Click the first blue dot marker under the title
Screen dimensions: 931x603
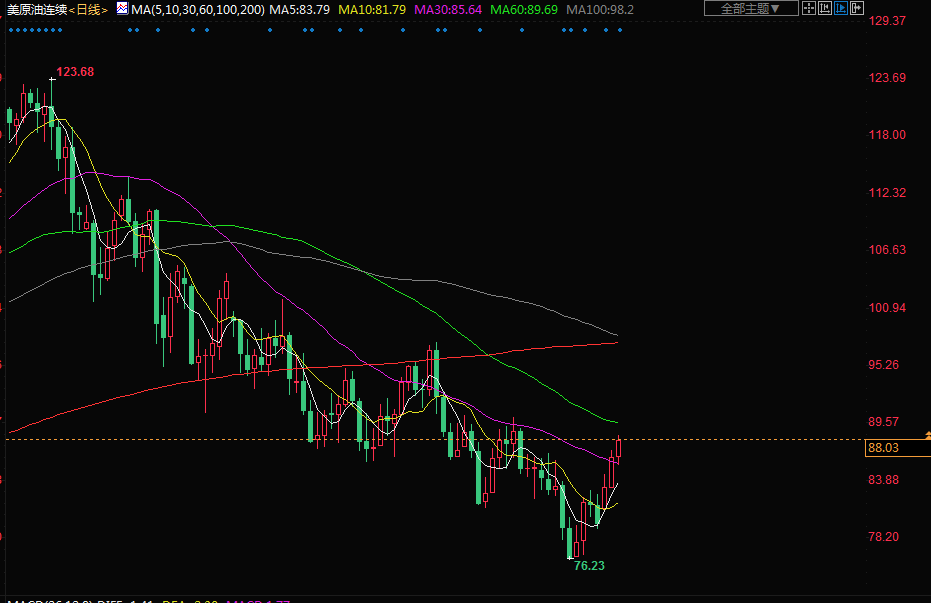[10, 29]
